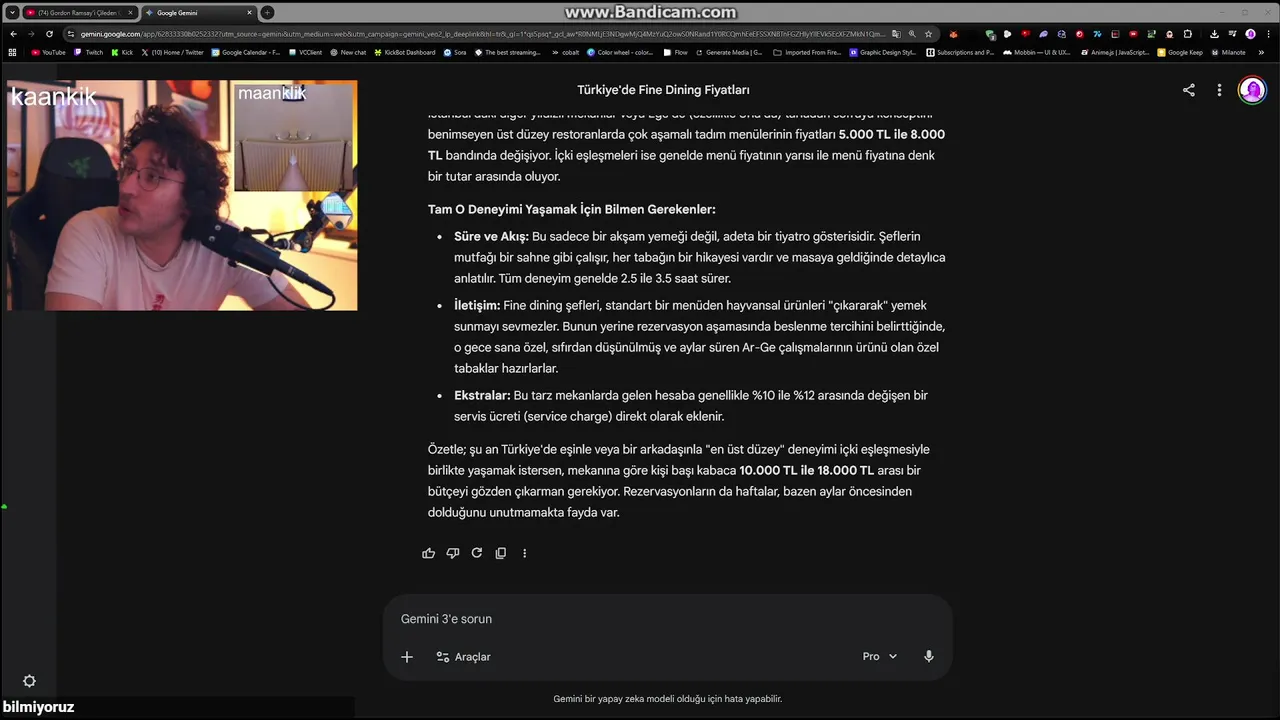The height and width of the screenshot is (720, 1280).
Task: Open the Chrome extensions puzzle icon
Action: click(1188, 34)
